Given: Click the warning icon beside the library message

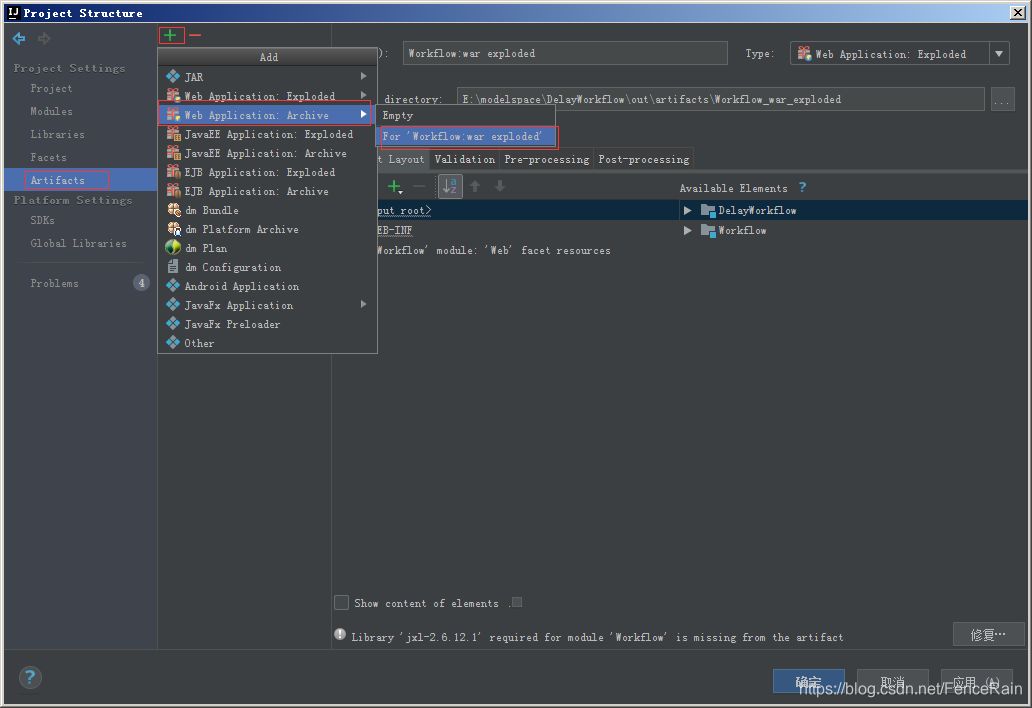Looking at the screenshot, I should pyautogui.click(x=340, y=635).
